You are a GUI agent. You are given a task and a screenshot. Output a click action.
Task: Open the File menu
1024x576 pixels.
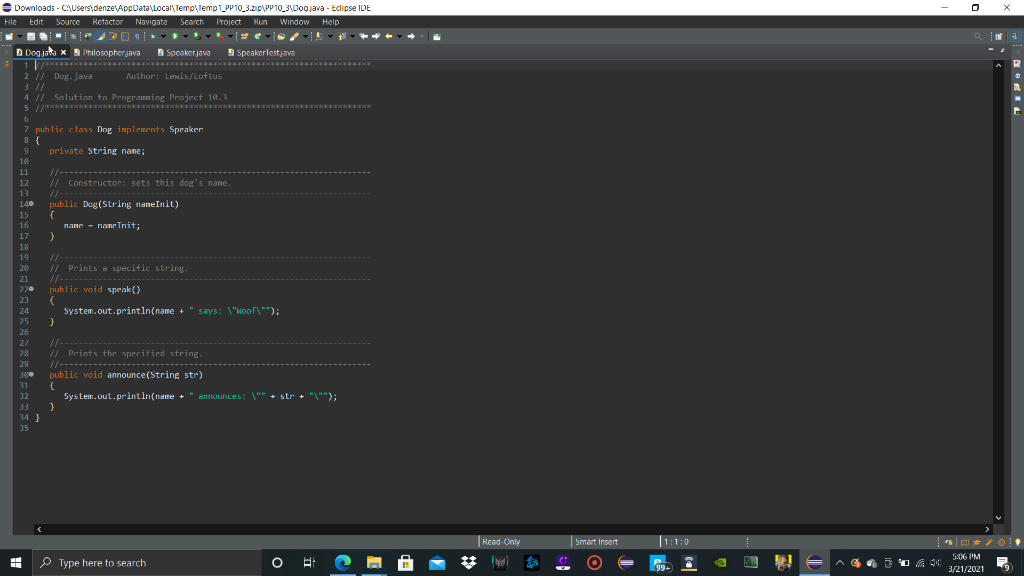[10, 22]
